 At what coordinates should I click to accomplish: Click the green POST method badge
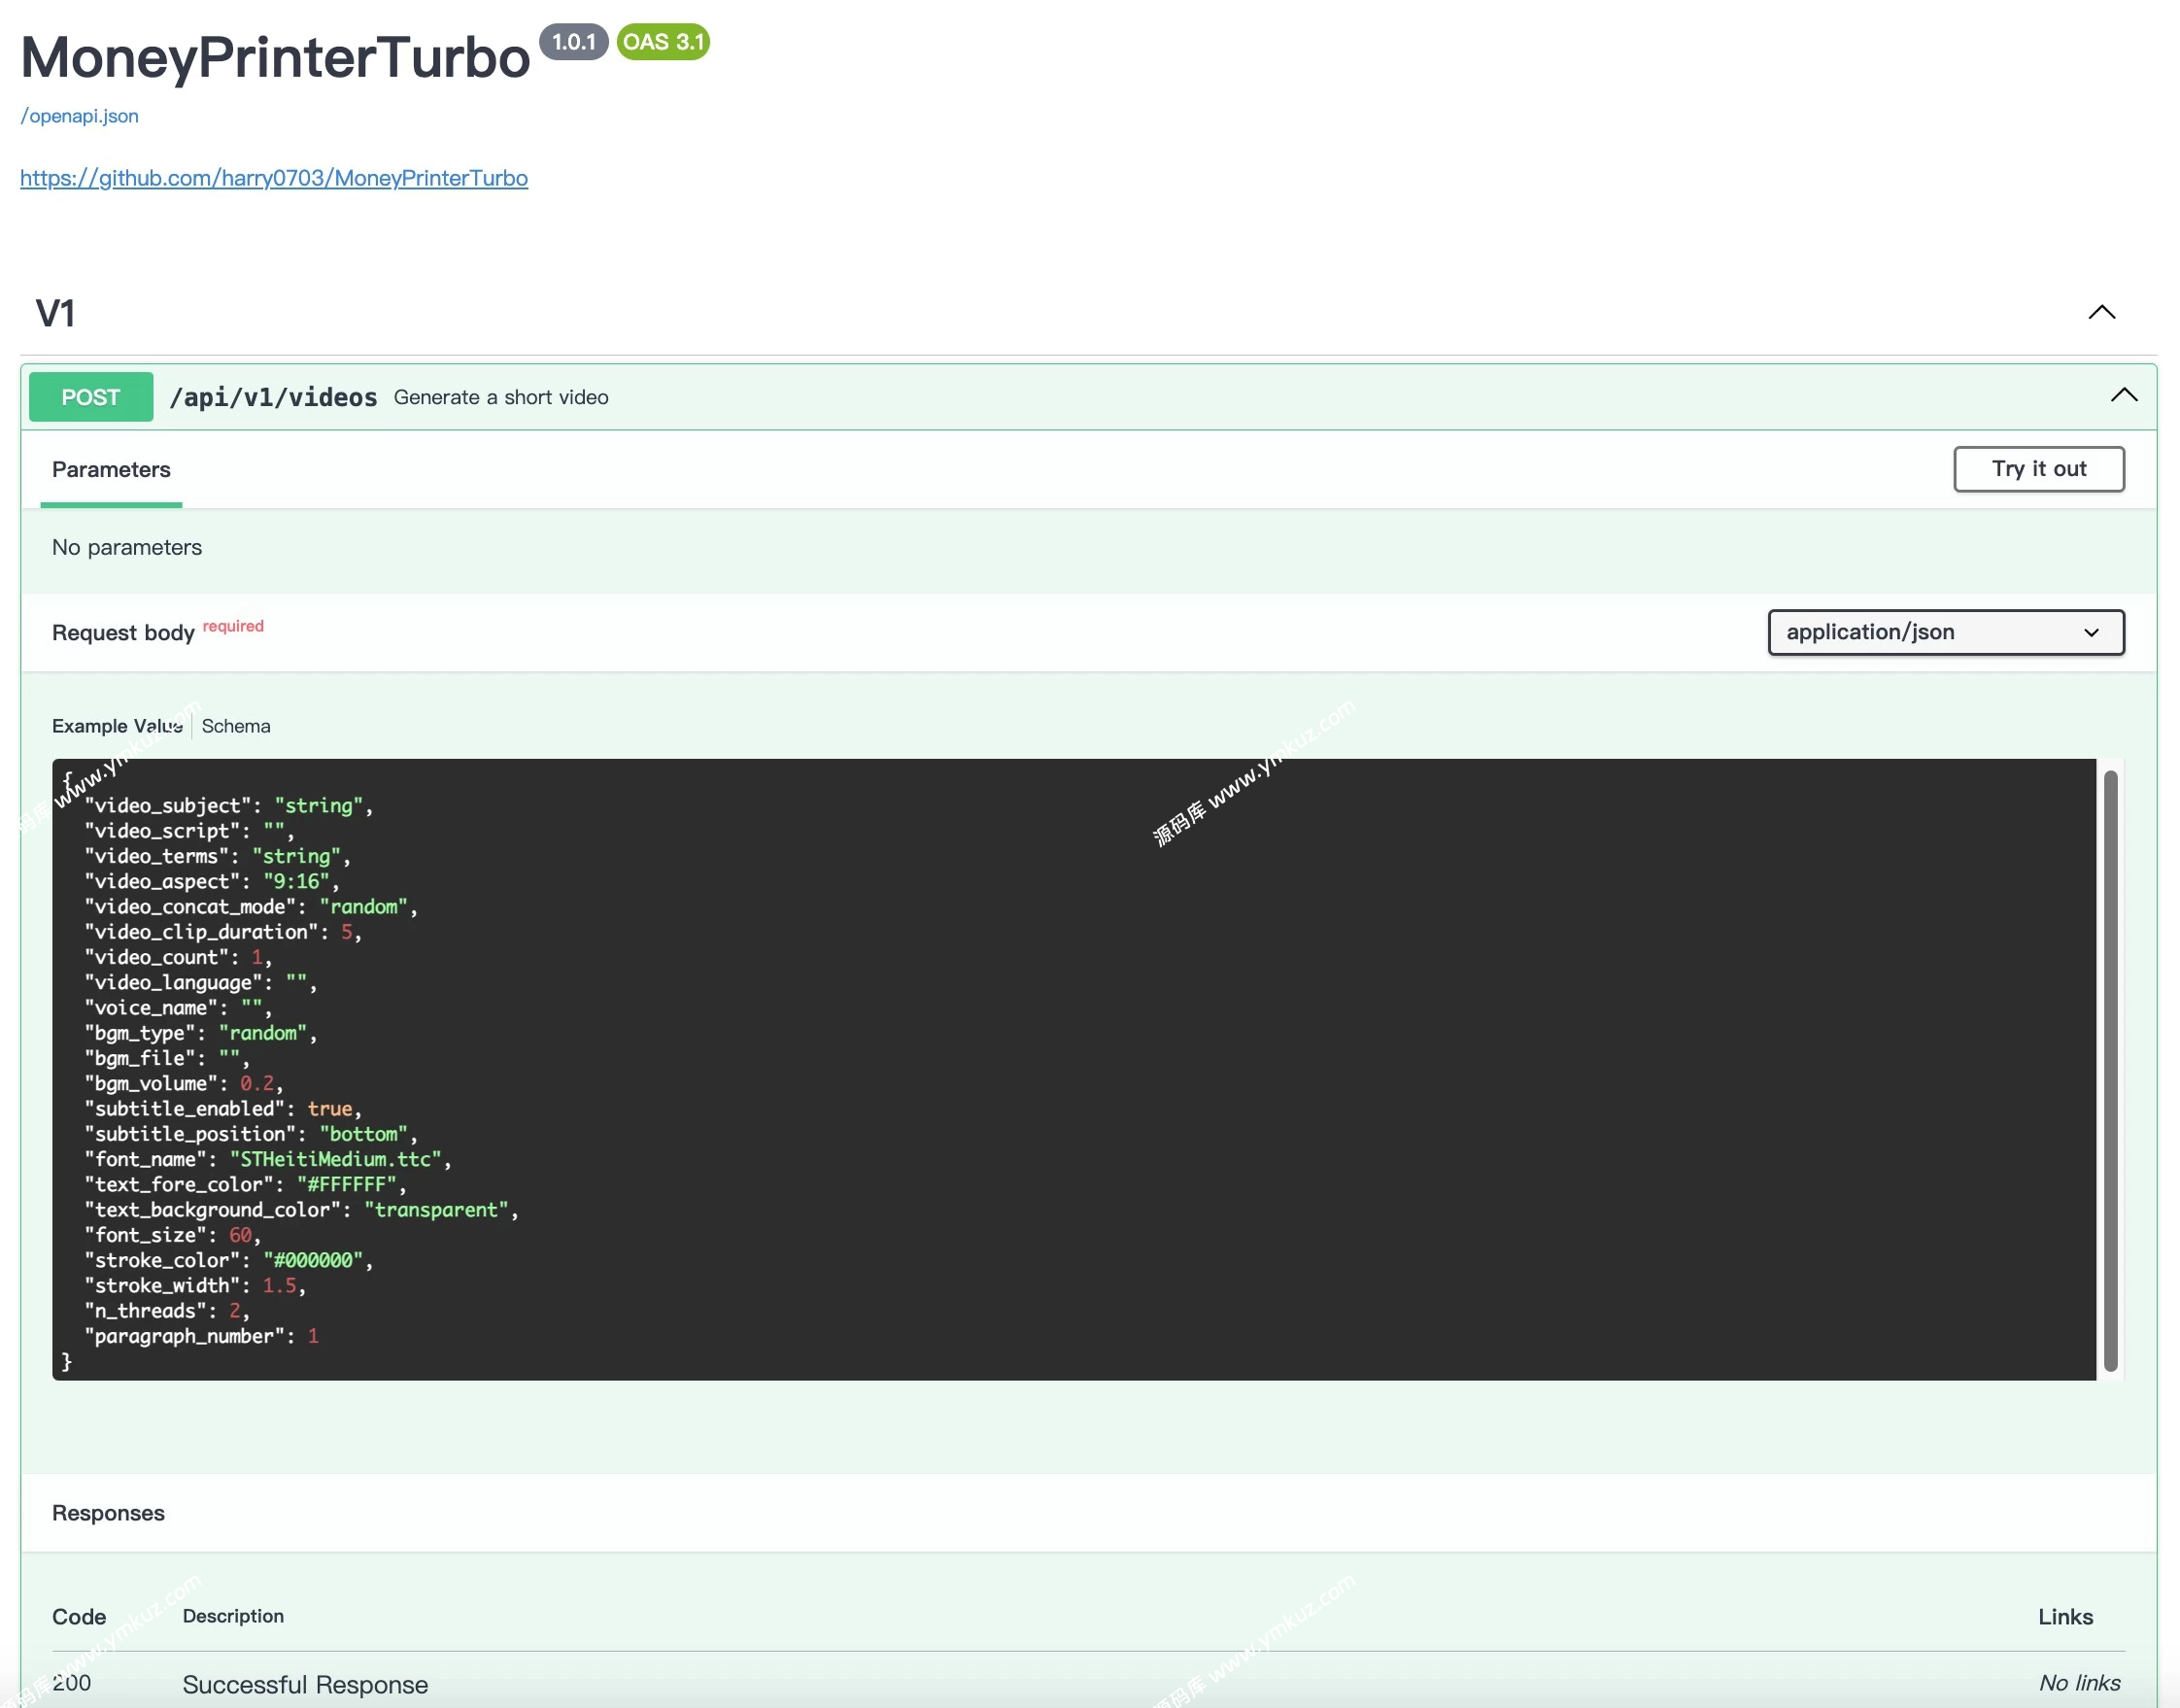91,397
